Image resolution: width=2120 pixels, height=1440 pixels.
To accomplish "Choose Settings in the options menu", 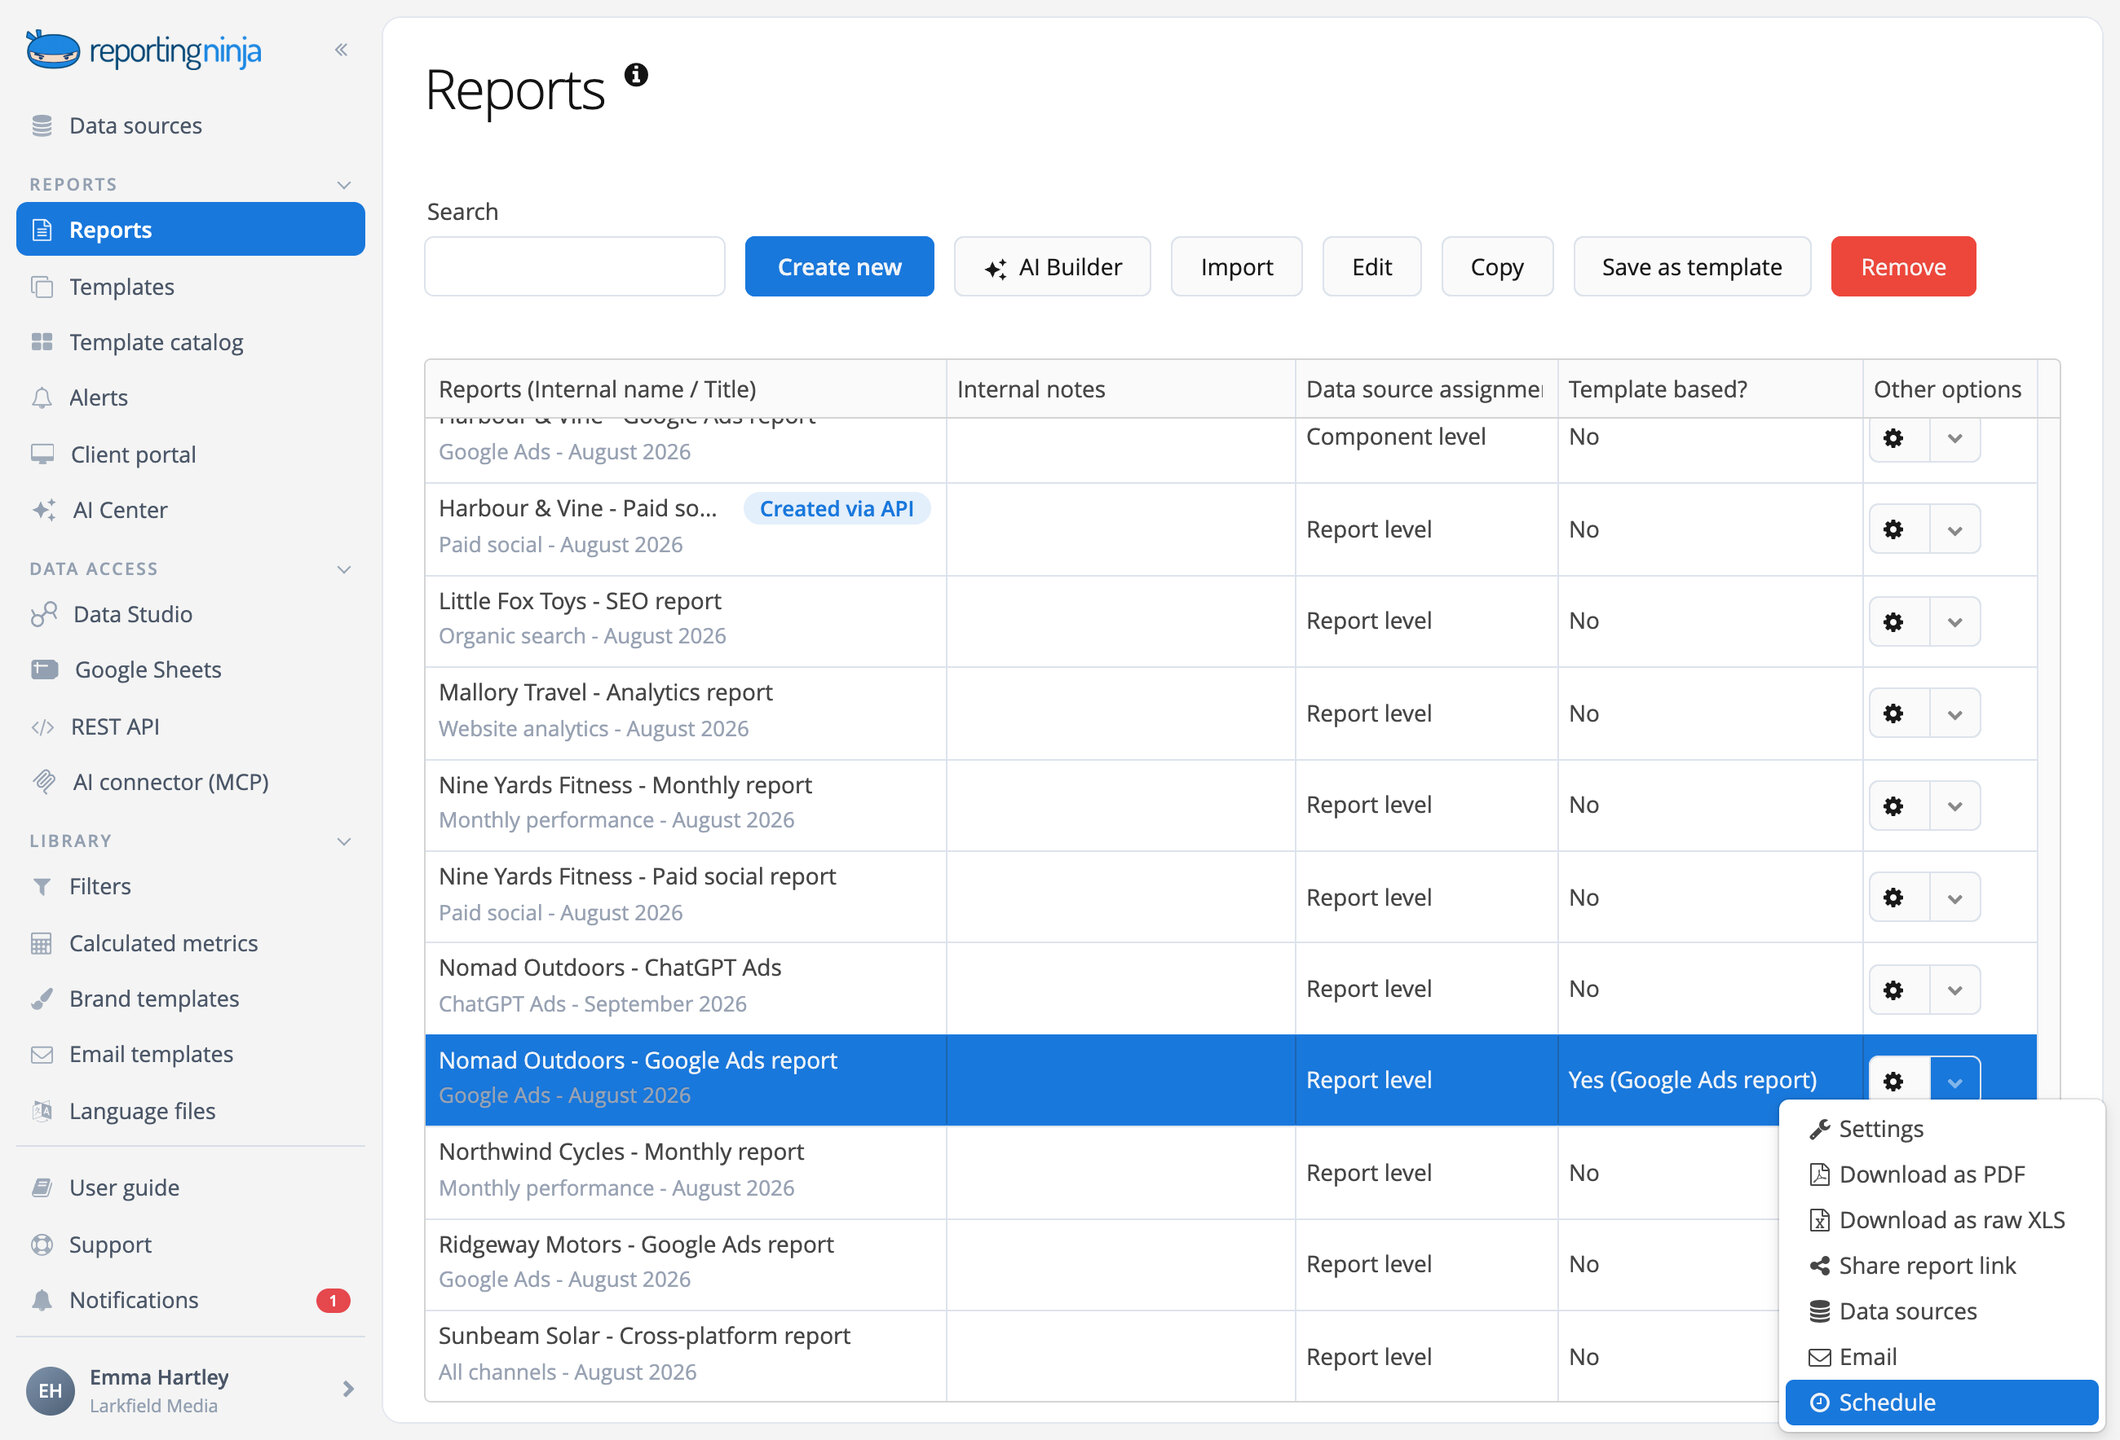I will (1942, 1129).
